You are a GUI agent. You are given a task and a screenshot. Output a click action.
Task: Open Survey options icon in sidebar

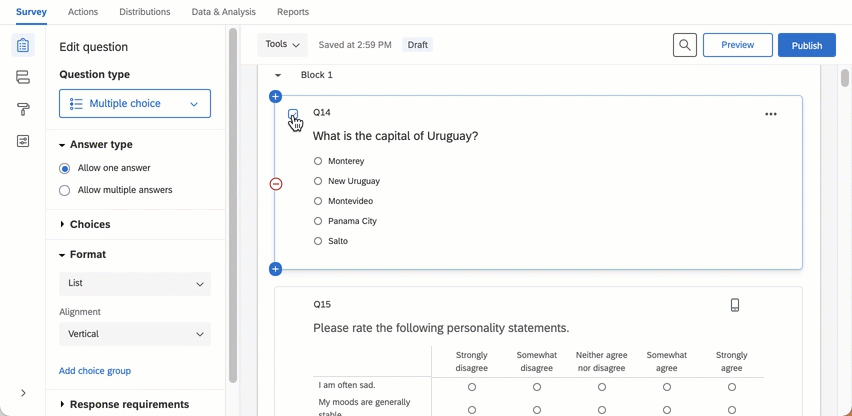23,141
